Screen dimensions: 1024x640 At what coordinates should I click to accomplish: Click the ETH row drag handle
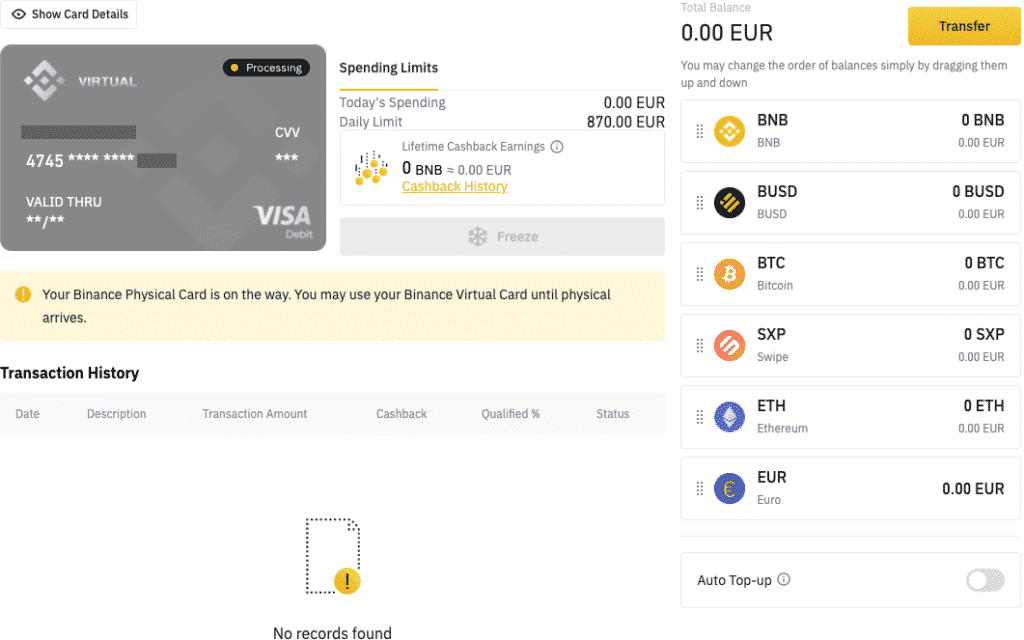coord(699,417)
